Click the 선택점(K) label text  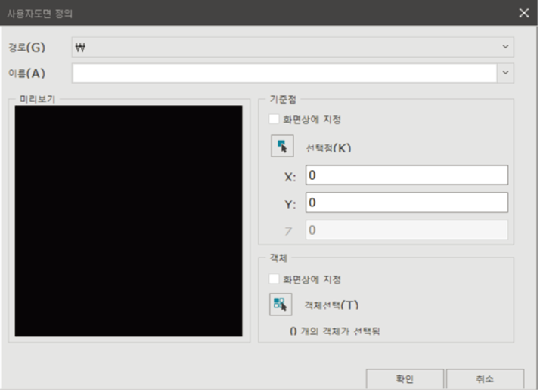(328, 148)
